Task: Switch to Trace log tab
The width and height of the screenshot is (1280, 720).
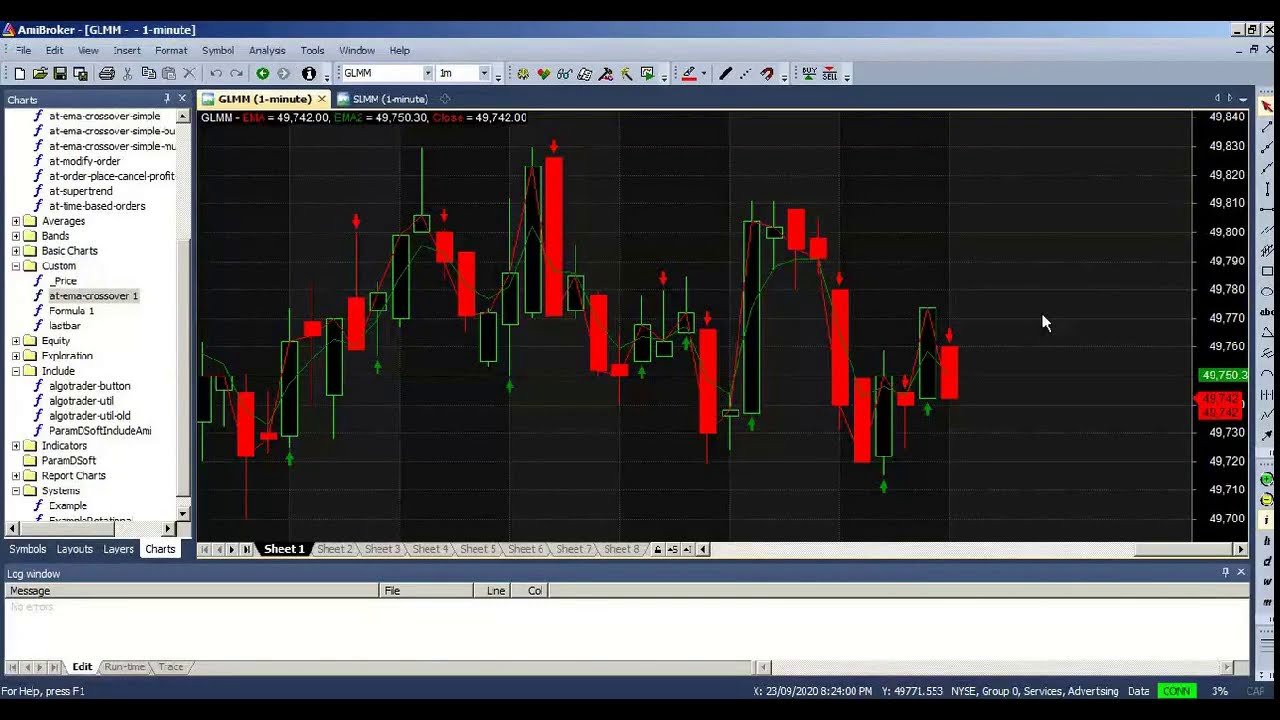Action: click(x=171, y=667)
